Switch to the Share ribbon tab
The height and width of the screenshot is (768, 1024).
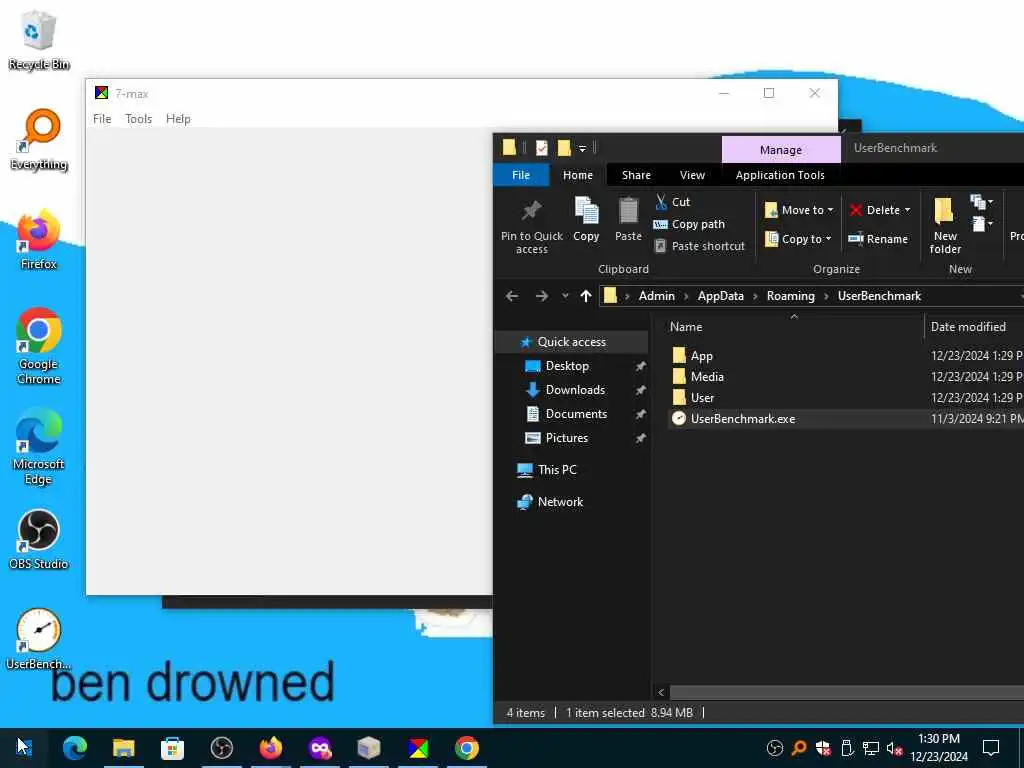(x=636, y=175)
